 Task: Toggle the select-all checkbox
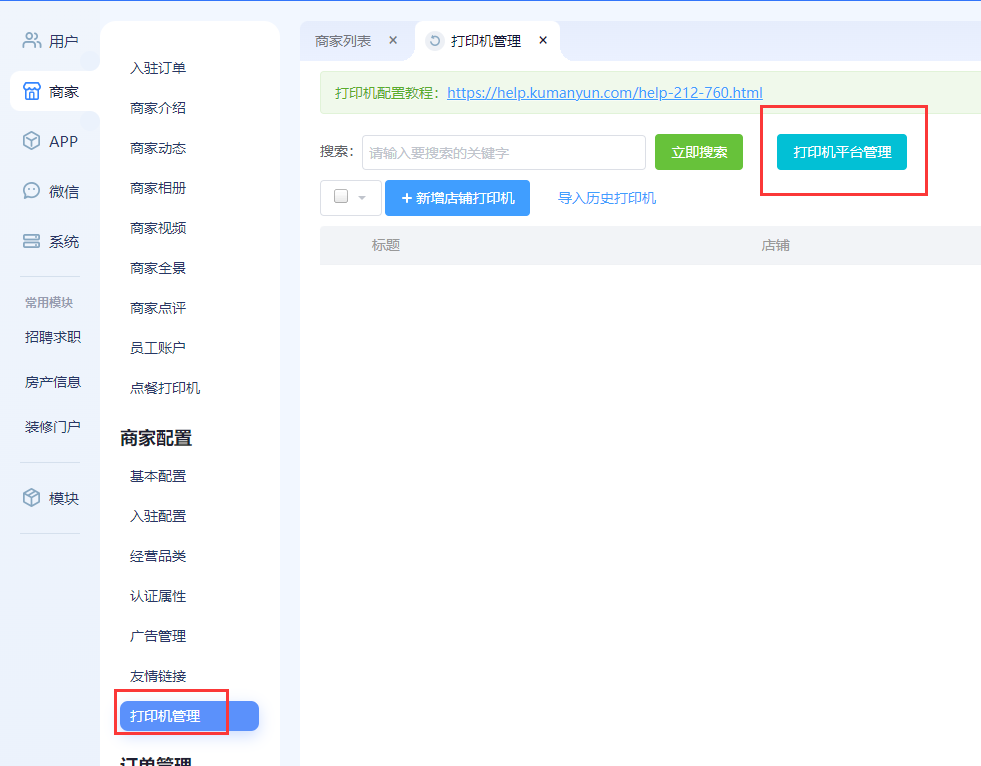point(341,197)
